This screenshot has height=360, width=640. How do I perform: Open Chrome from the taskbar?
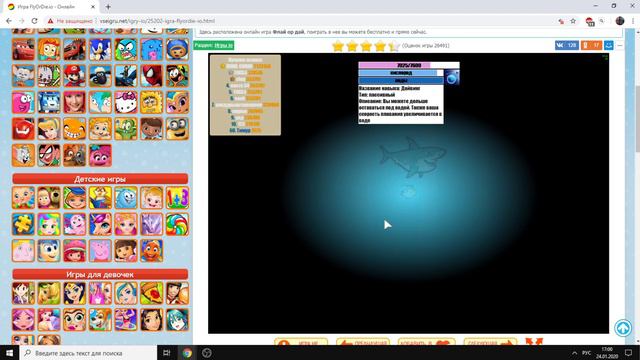tap(187, 353)
